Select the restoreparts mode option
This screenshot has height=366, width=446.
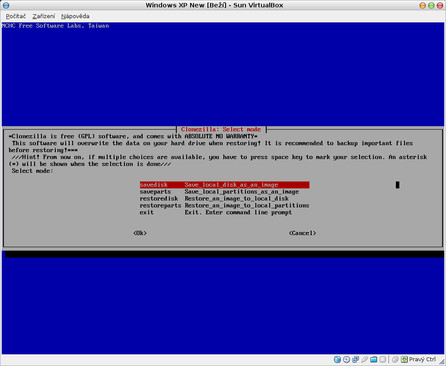pyautogui.click(x=224, y=205)
